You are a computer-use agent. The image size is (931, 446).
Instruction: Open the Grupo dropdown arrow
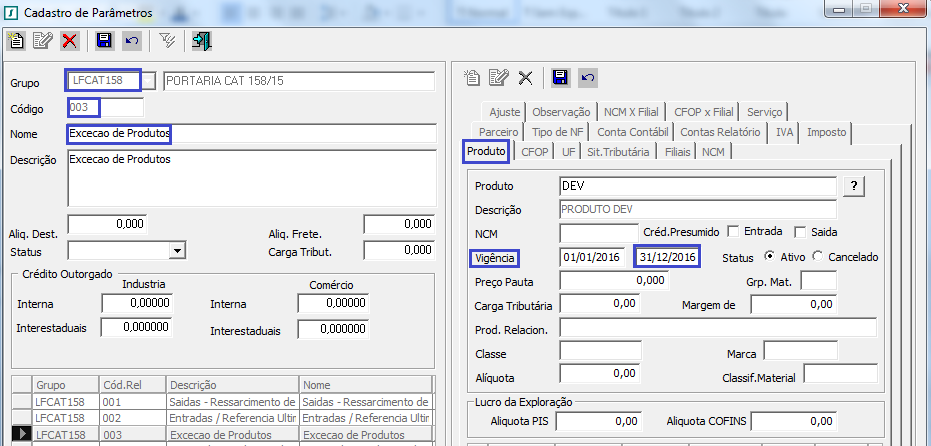point(148,81)
